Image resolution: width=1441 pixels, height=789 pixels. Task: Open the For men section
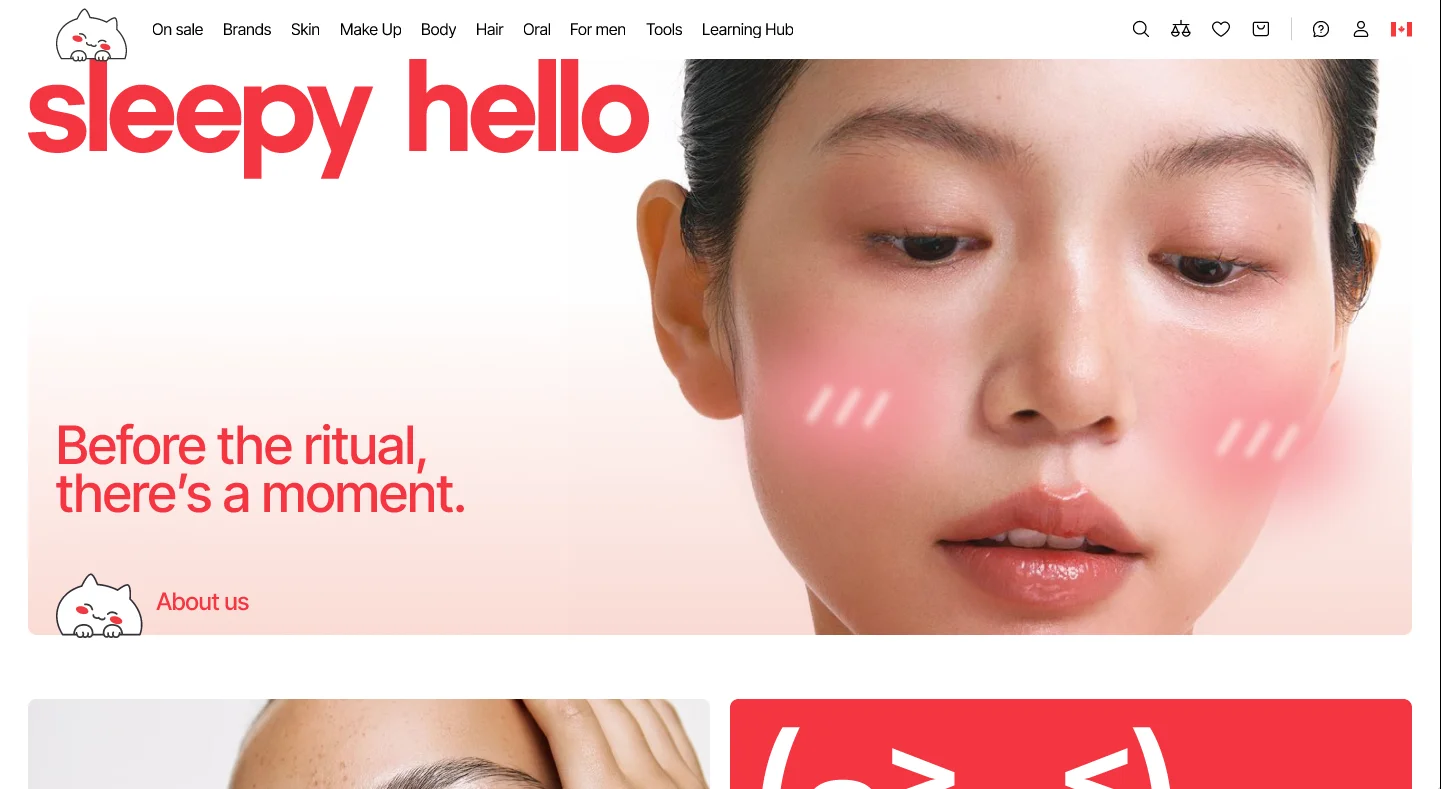coord(598,30)
